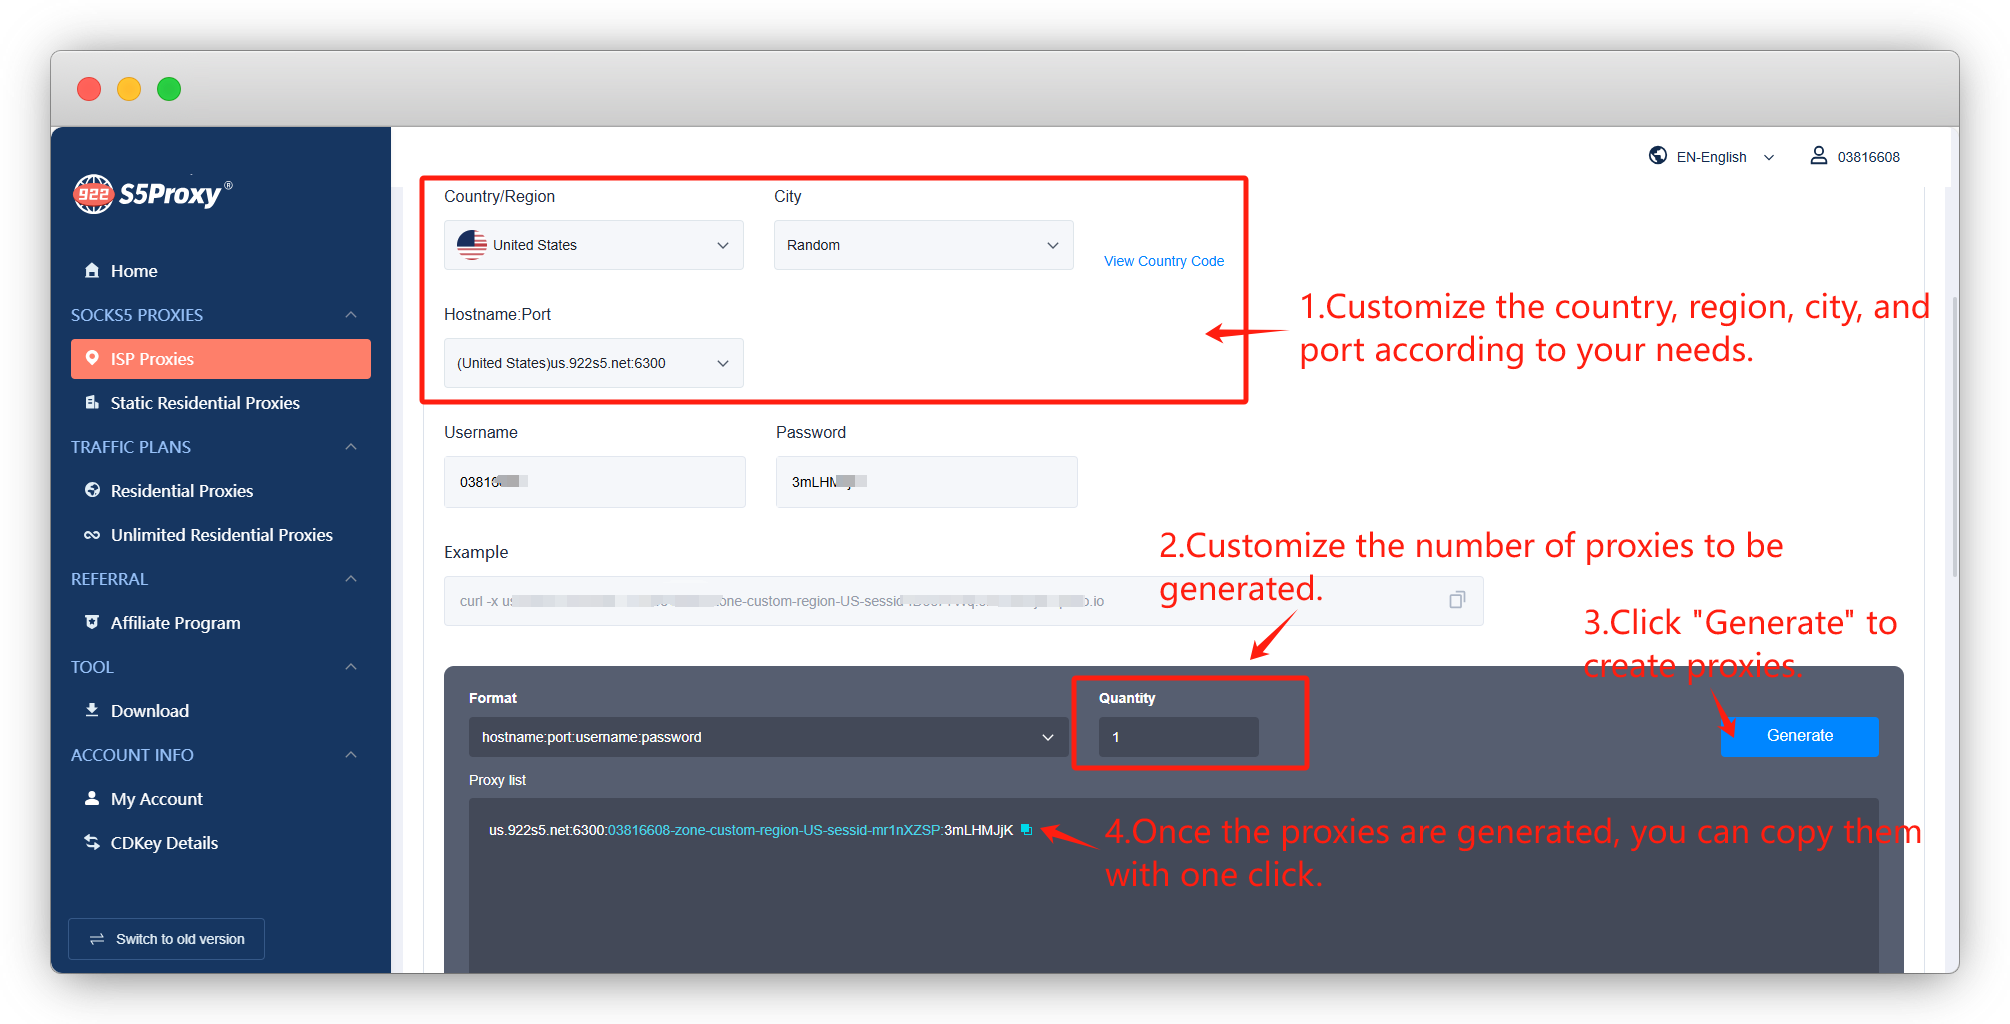
Task: Open My Account from the sidebar
Action: click(x=155, y=798)
